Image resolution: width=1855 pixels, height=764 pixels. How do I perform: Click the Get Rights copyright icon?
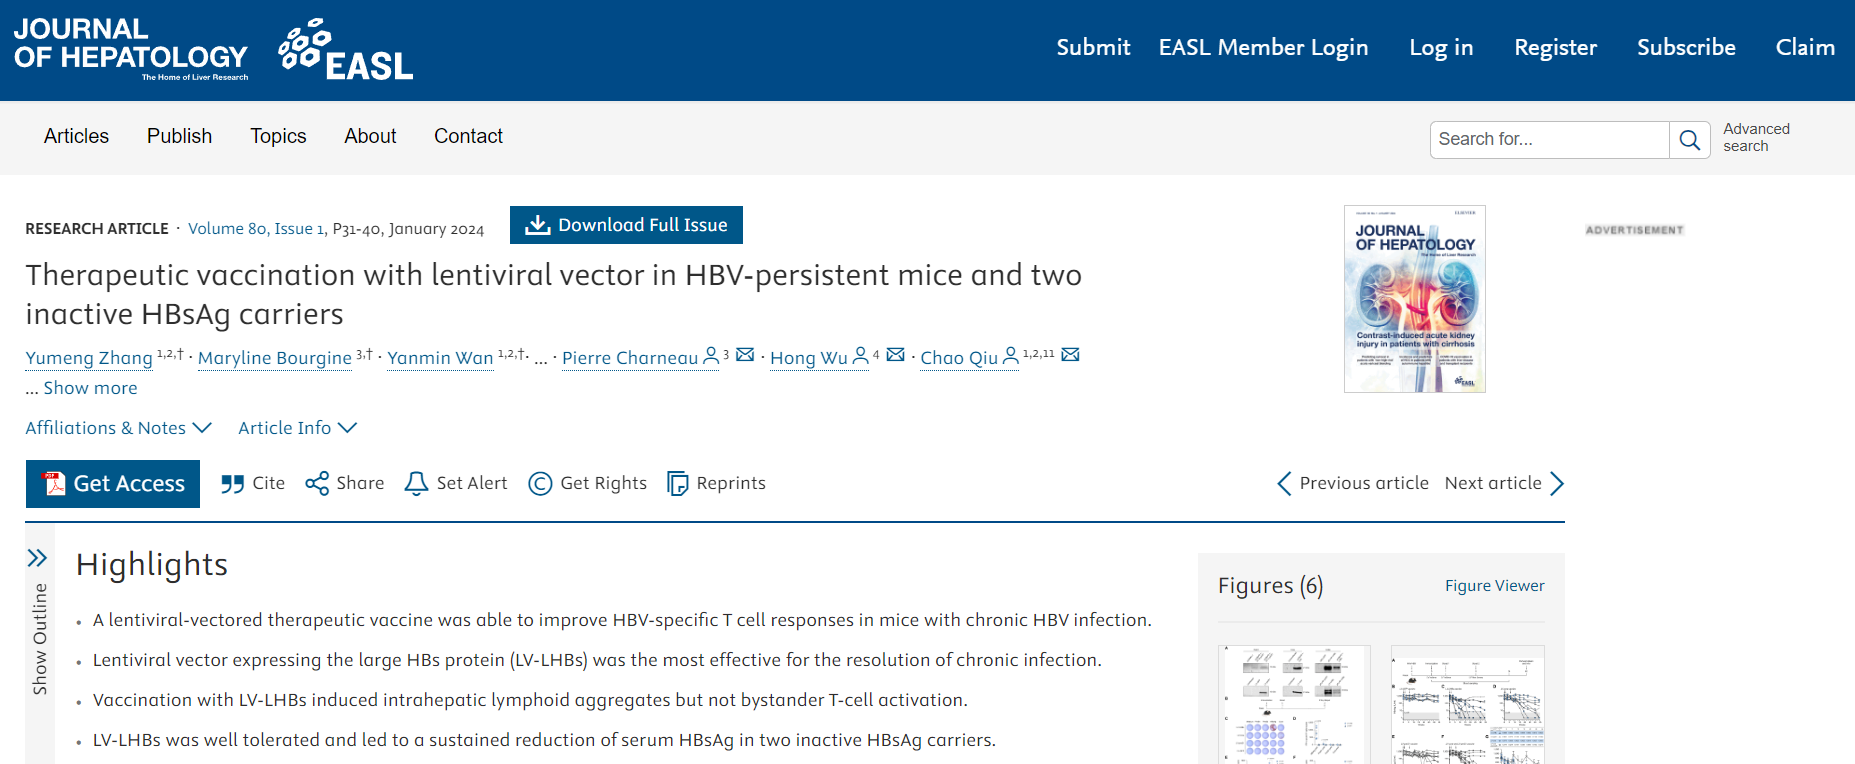click(540, 484)
